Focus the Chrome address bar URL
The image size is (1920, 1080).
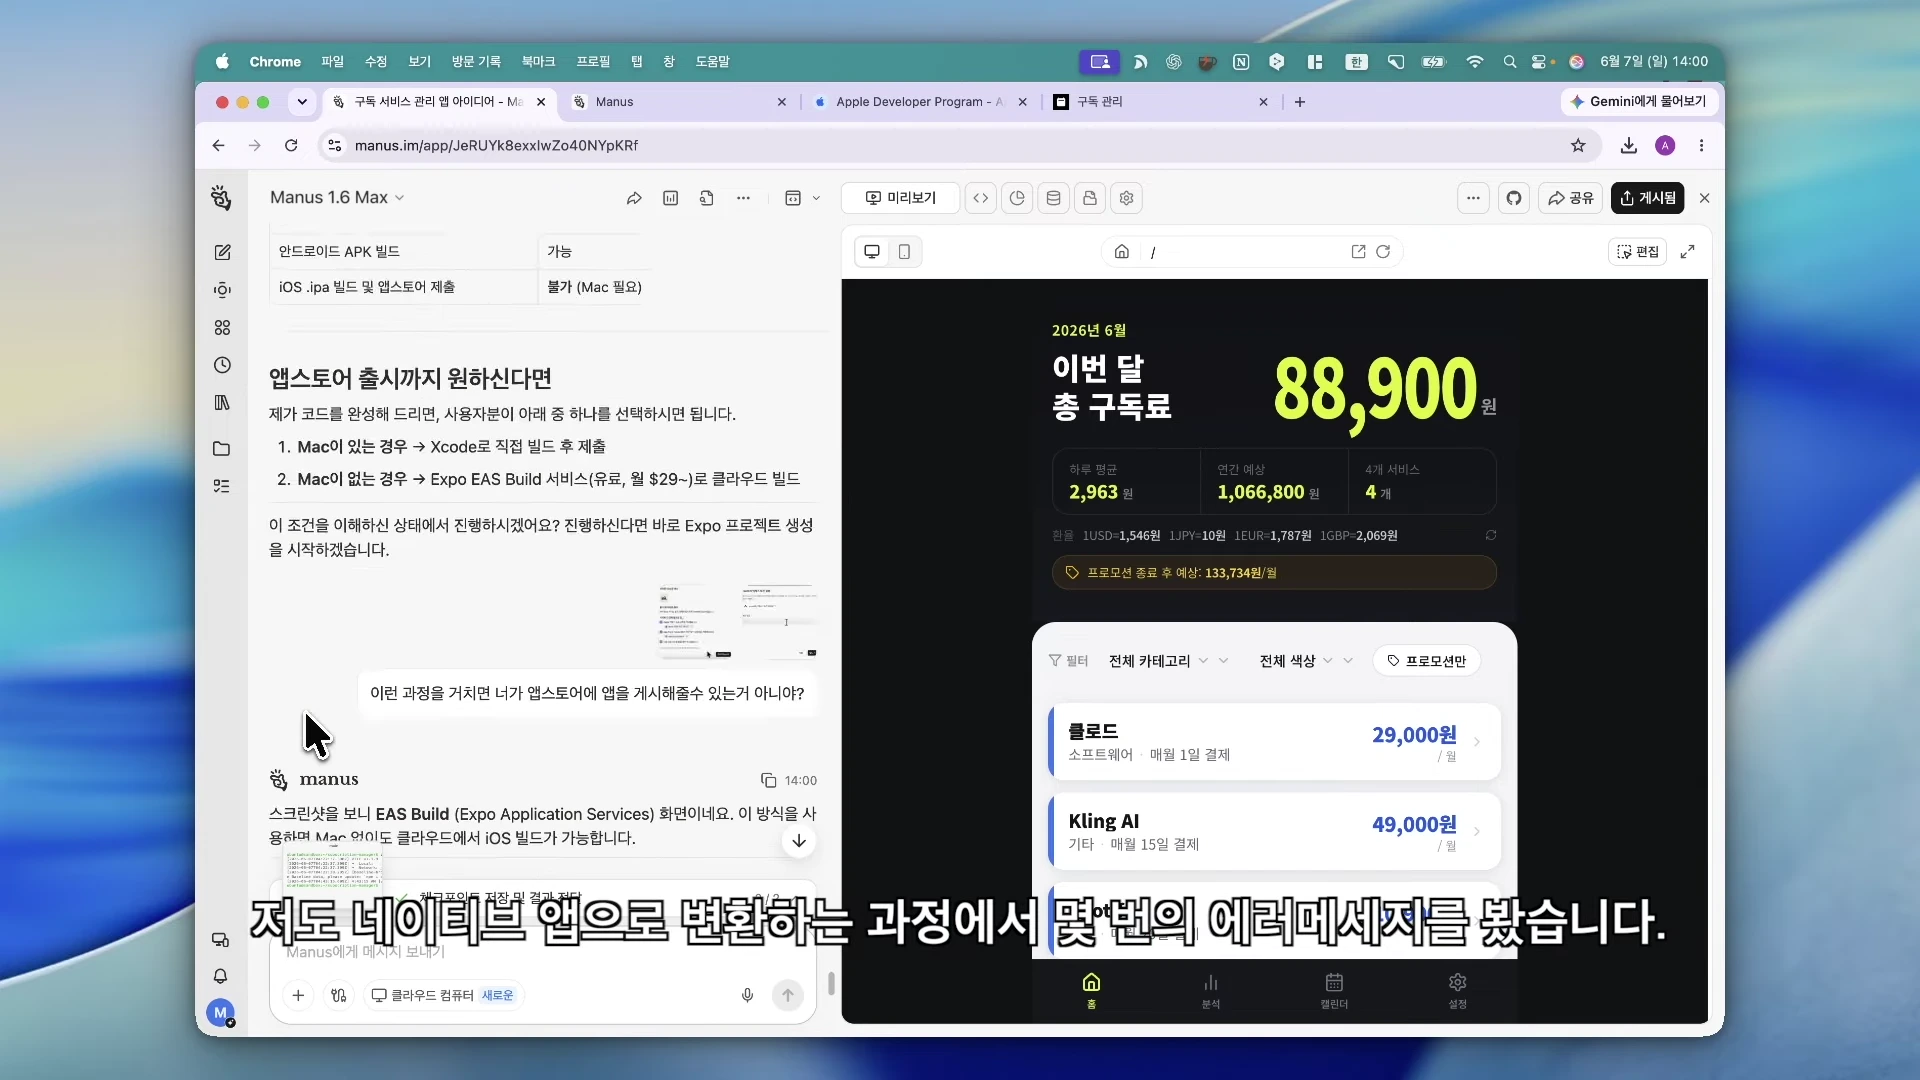coord(497,145)
